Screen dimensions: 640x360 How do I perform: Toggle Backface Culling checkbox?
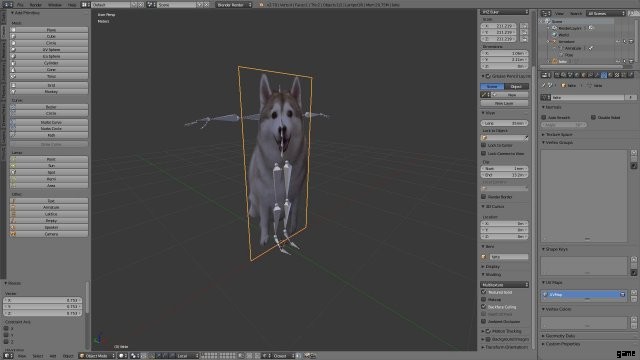point(484,307)
